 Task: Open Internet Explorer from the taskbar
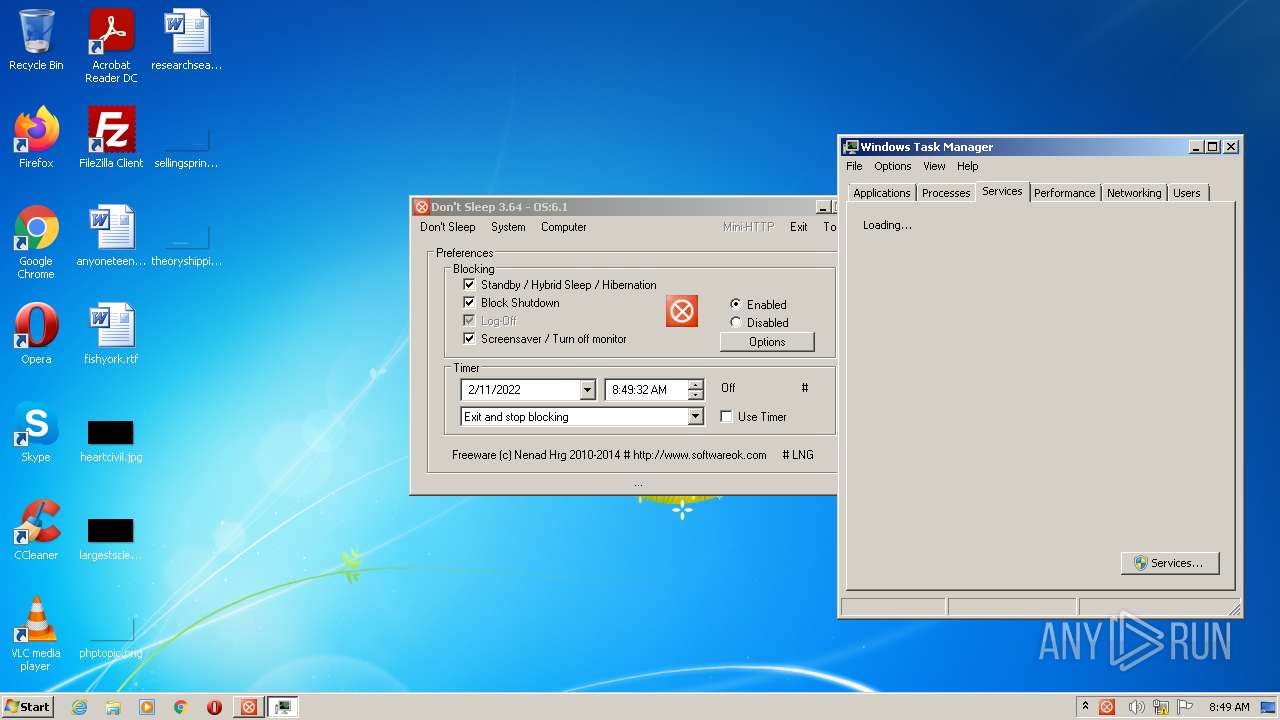[79, 707]
